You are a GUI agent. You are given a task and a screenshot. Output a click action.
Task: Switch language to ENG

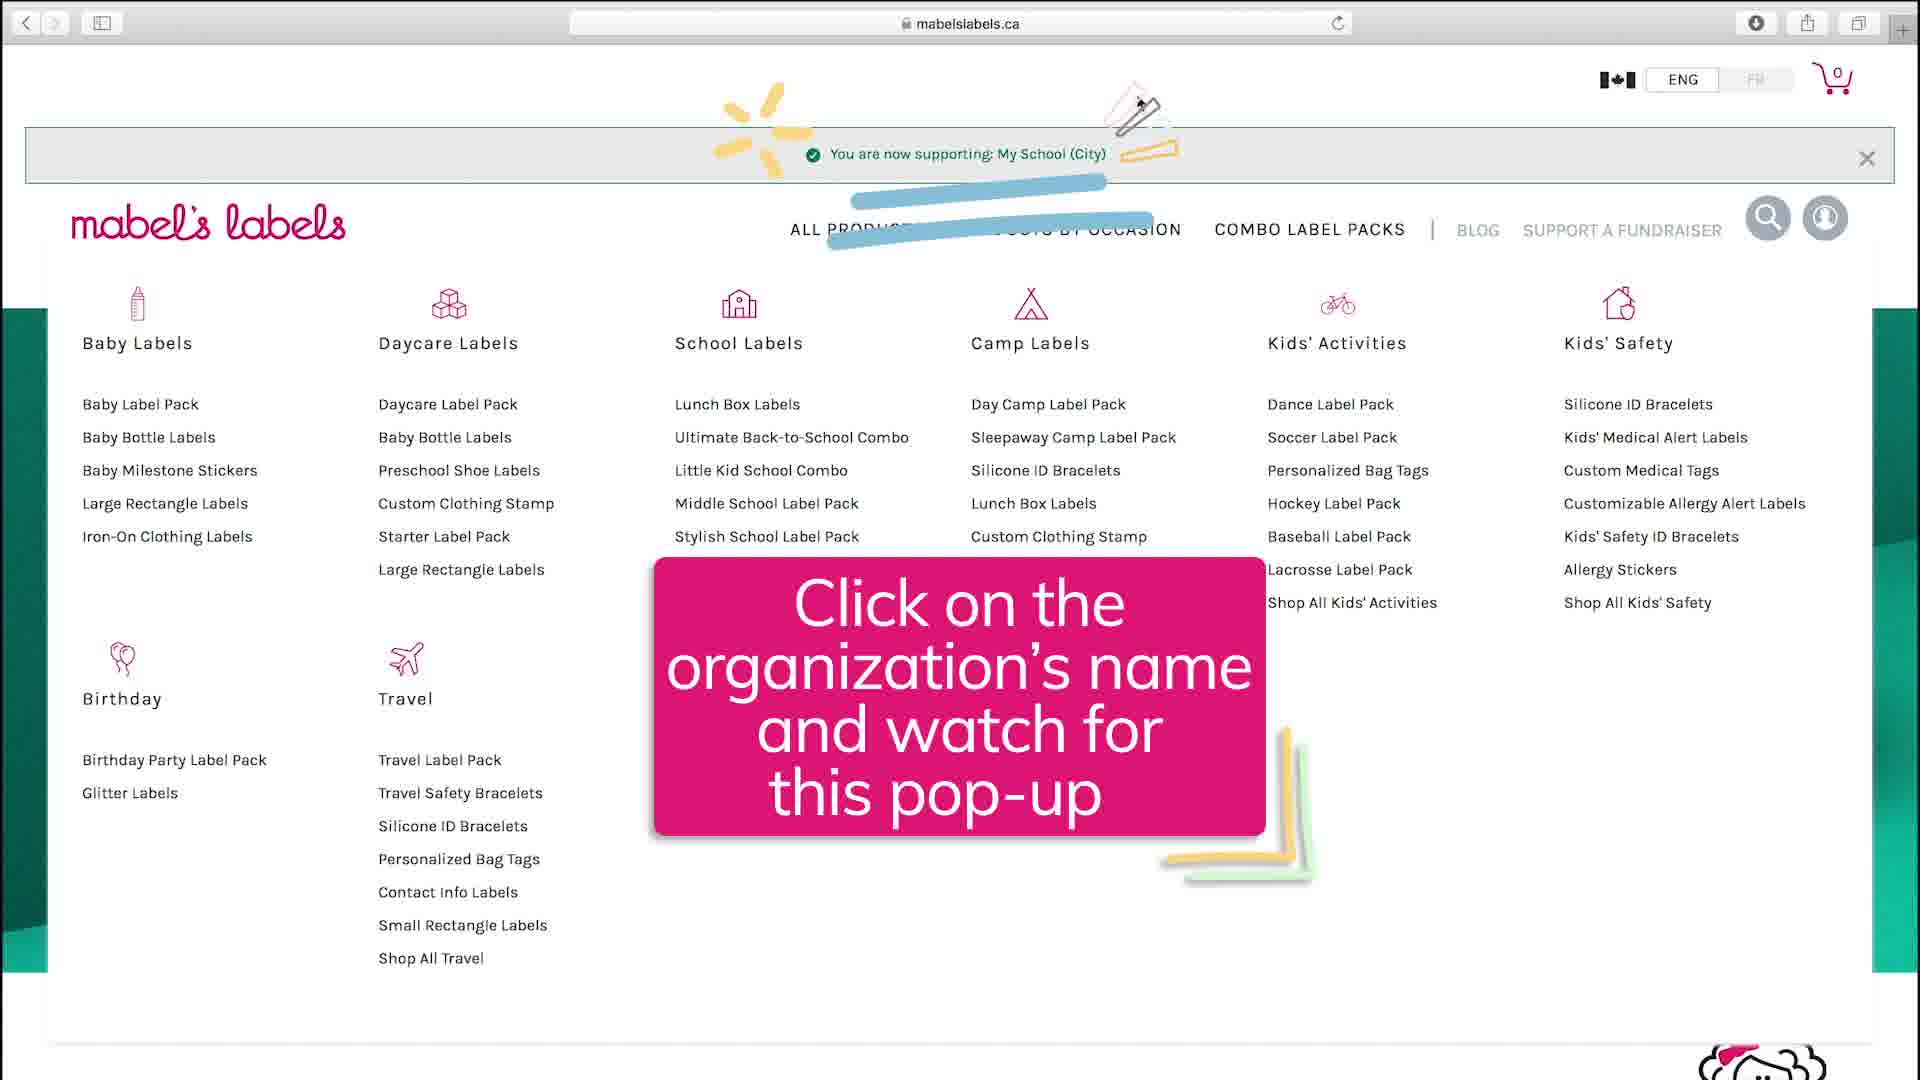[1683, 80]
